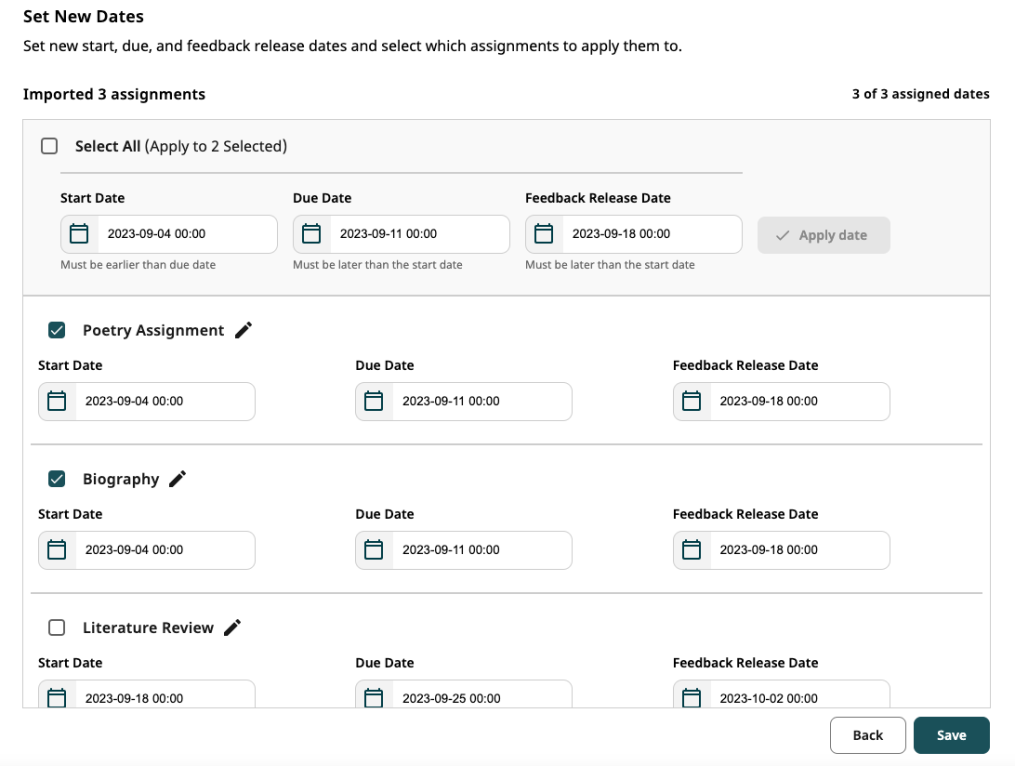The height and width of the screenshot is (766, 1015).
Task: Edit the Biography assignment name
Action: coord(178,478)
